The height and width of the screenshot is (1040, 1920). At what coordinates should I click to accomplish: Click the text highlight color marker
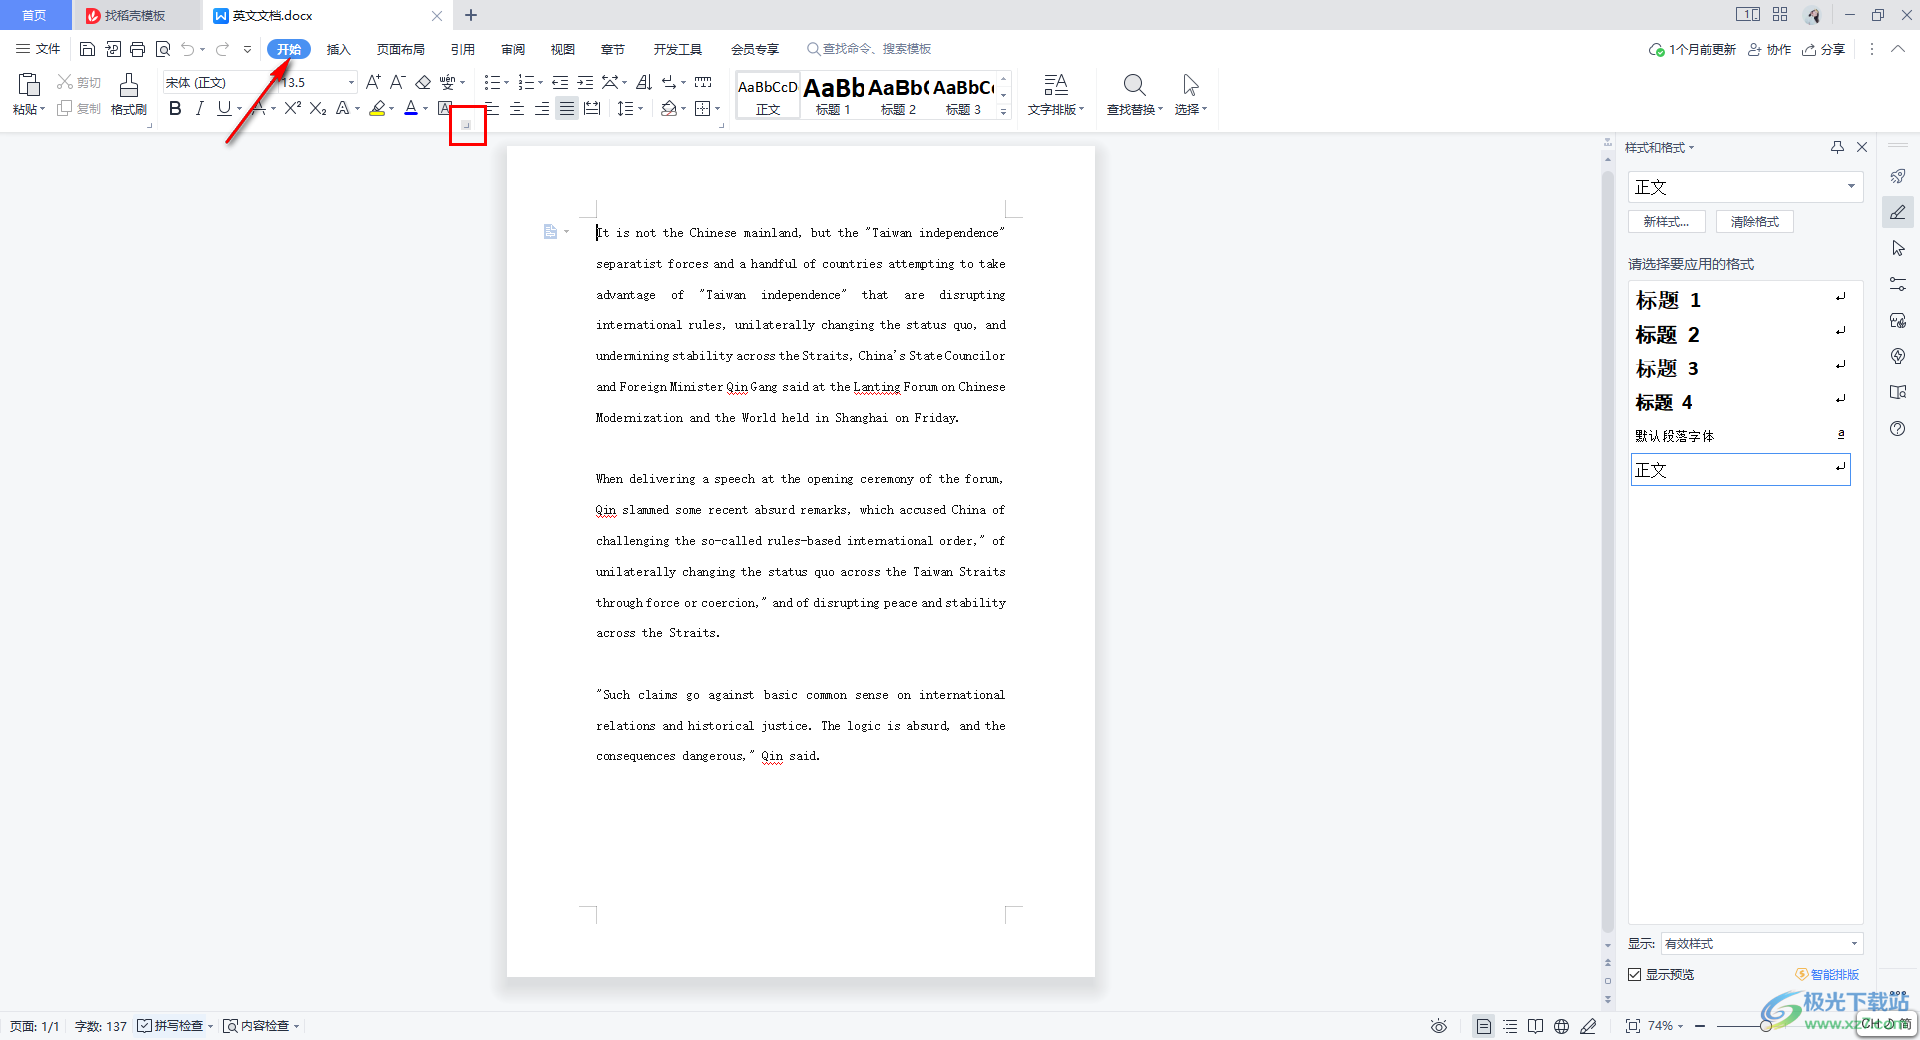tap(377, 108)
